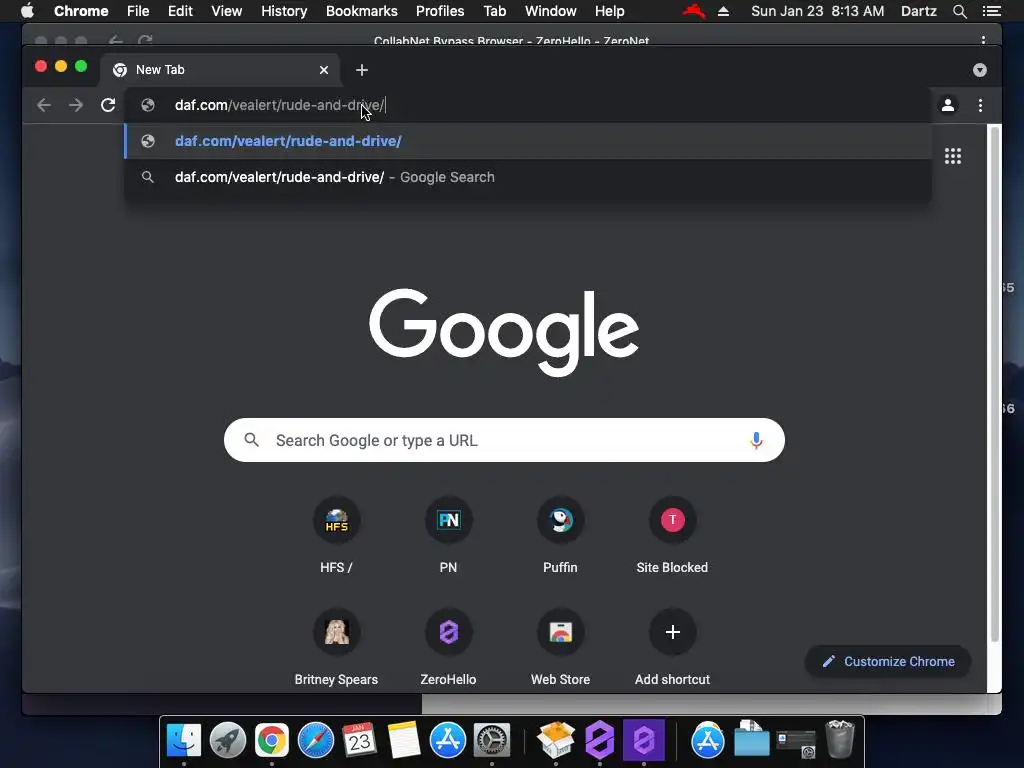Open the PN shortcut

(449, 536)
